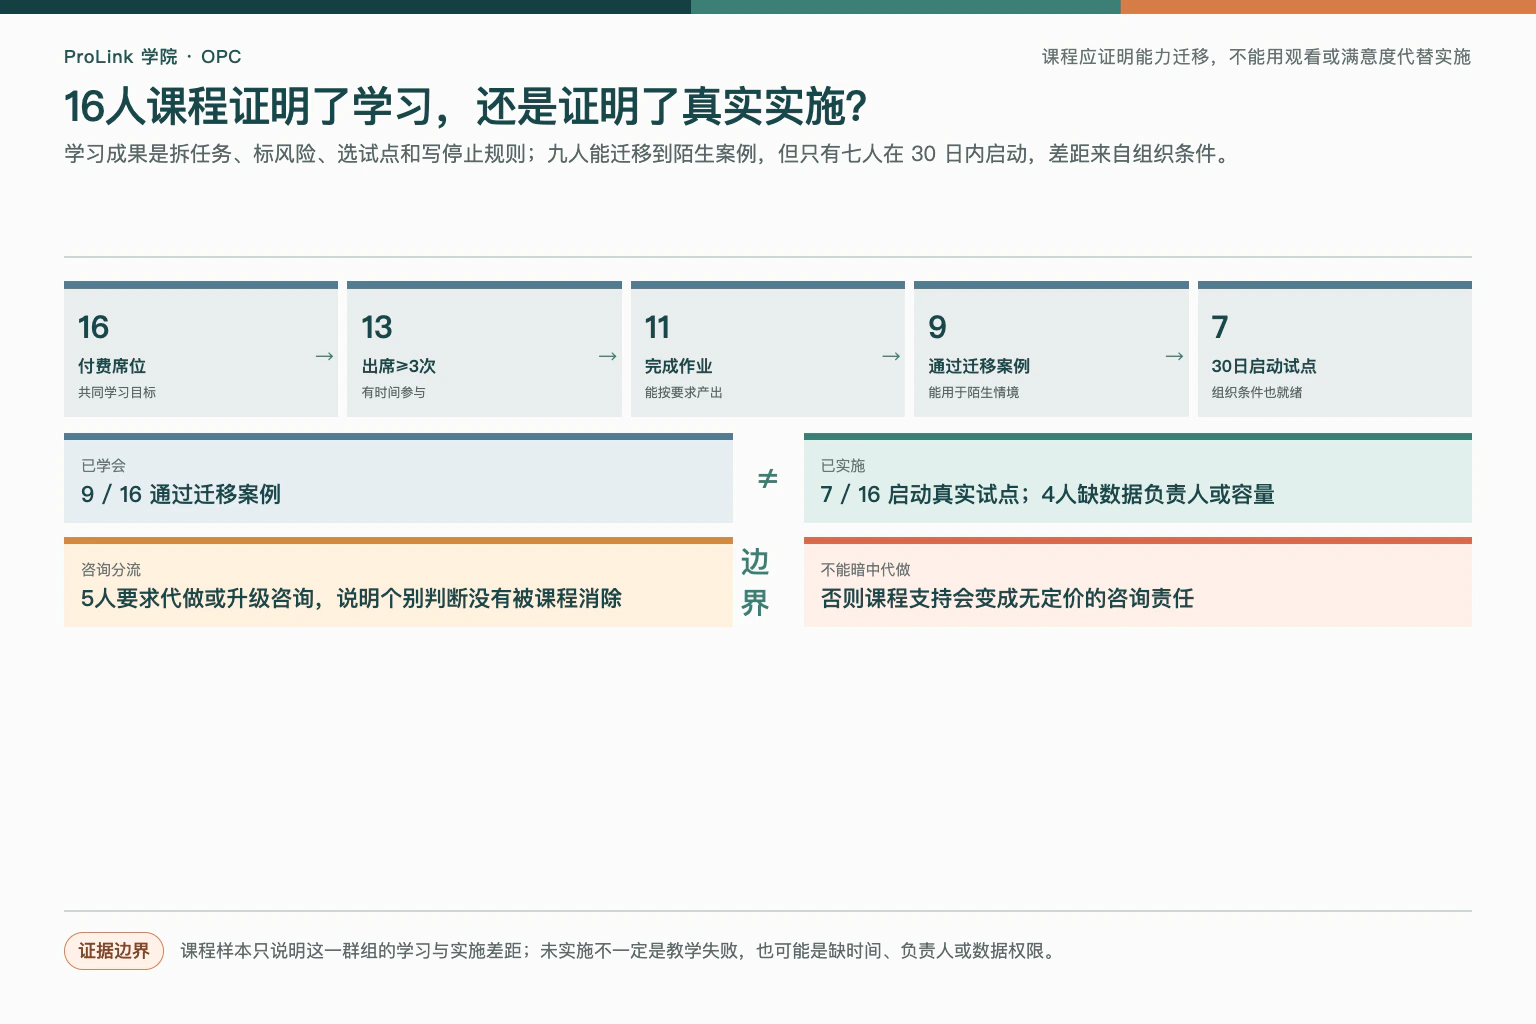
Task: Click 有时间参与 caption
Action: (x=394, y=393)
